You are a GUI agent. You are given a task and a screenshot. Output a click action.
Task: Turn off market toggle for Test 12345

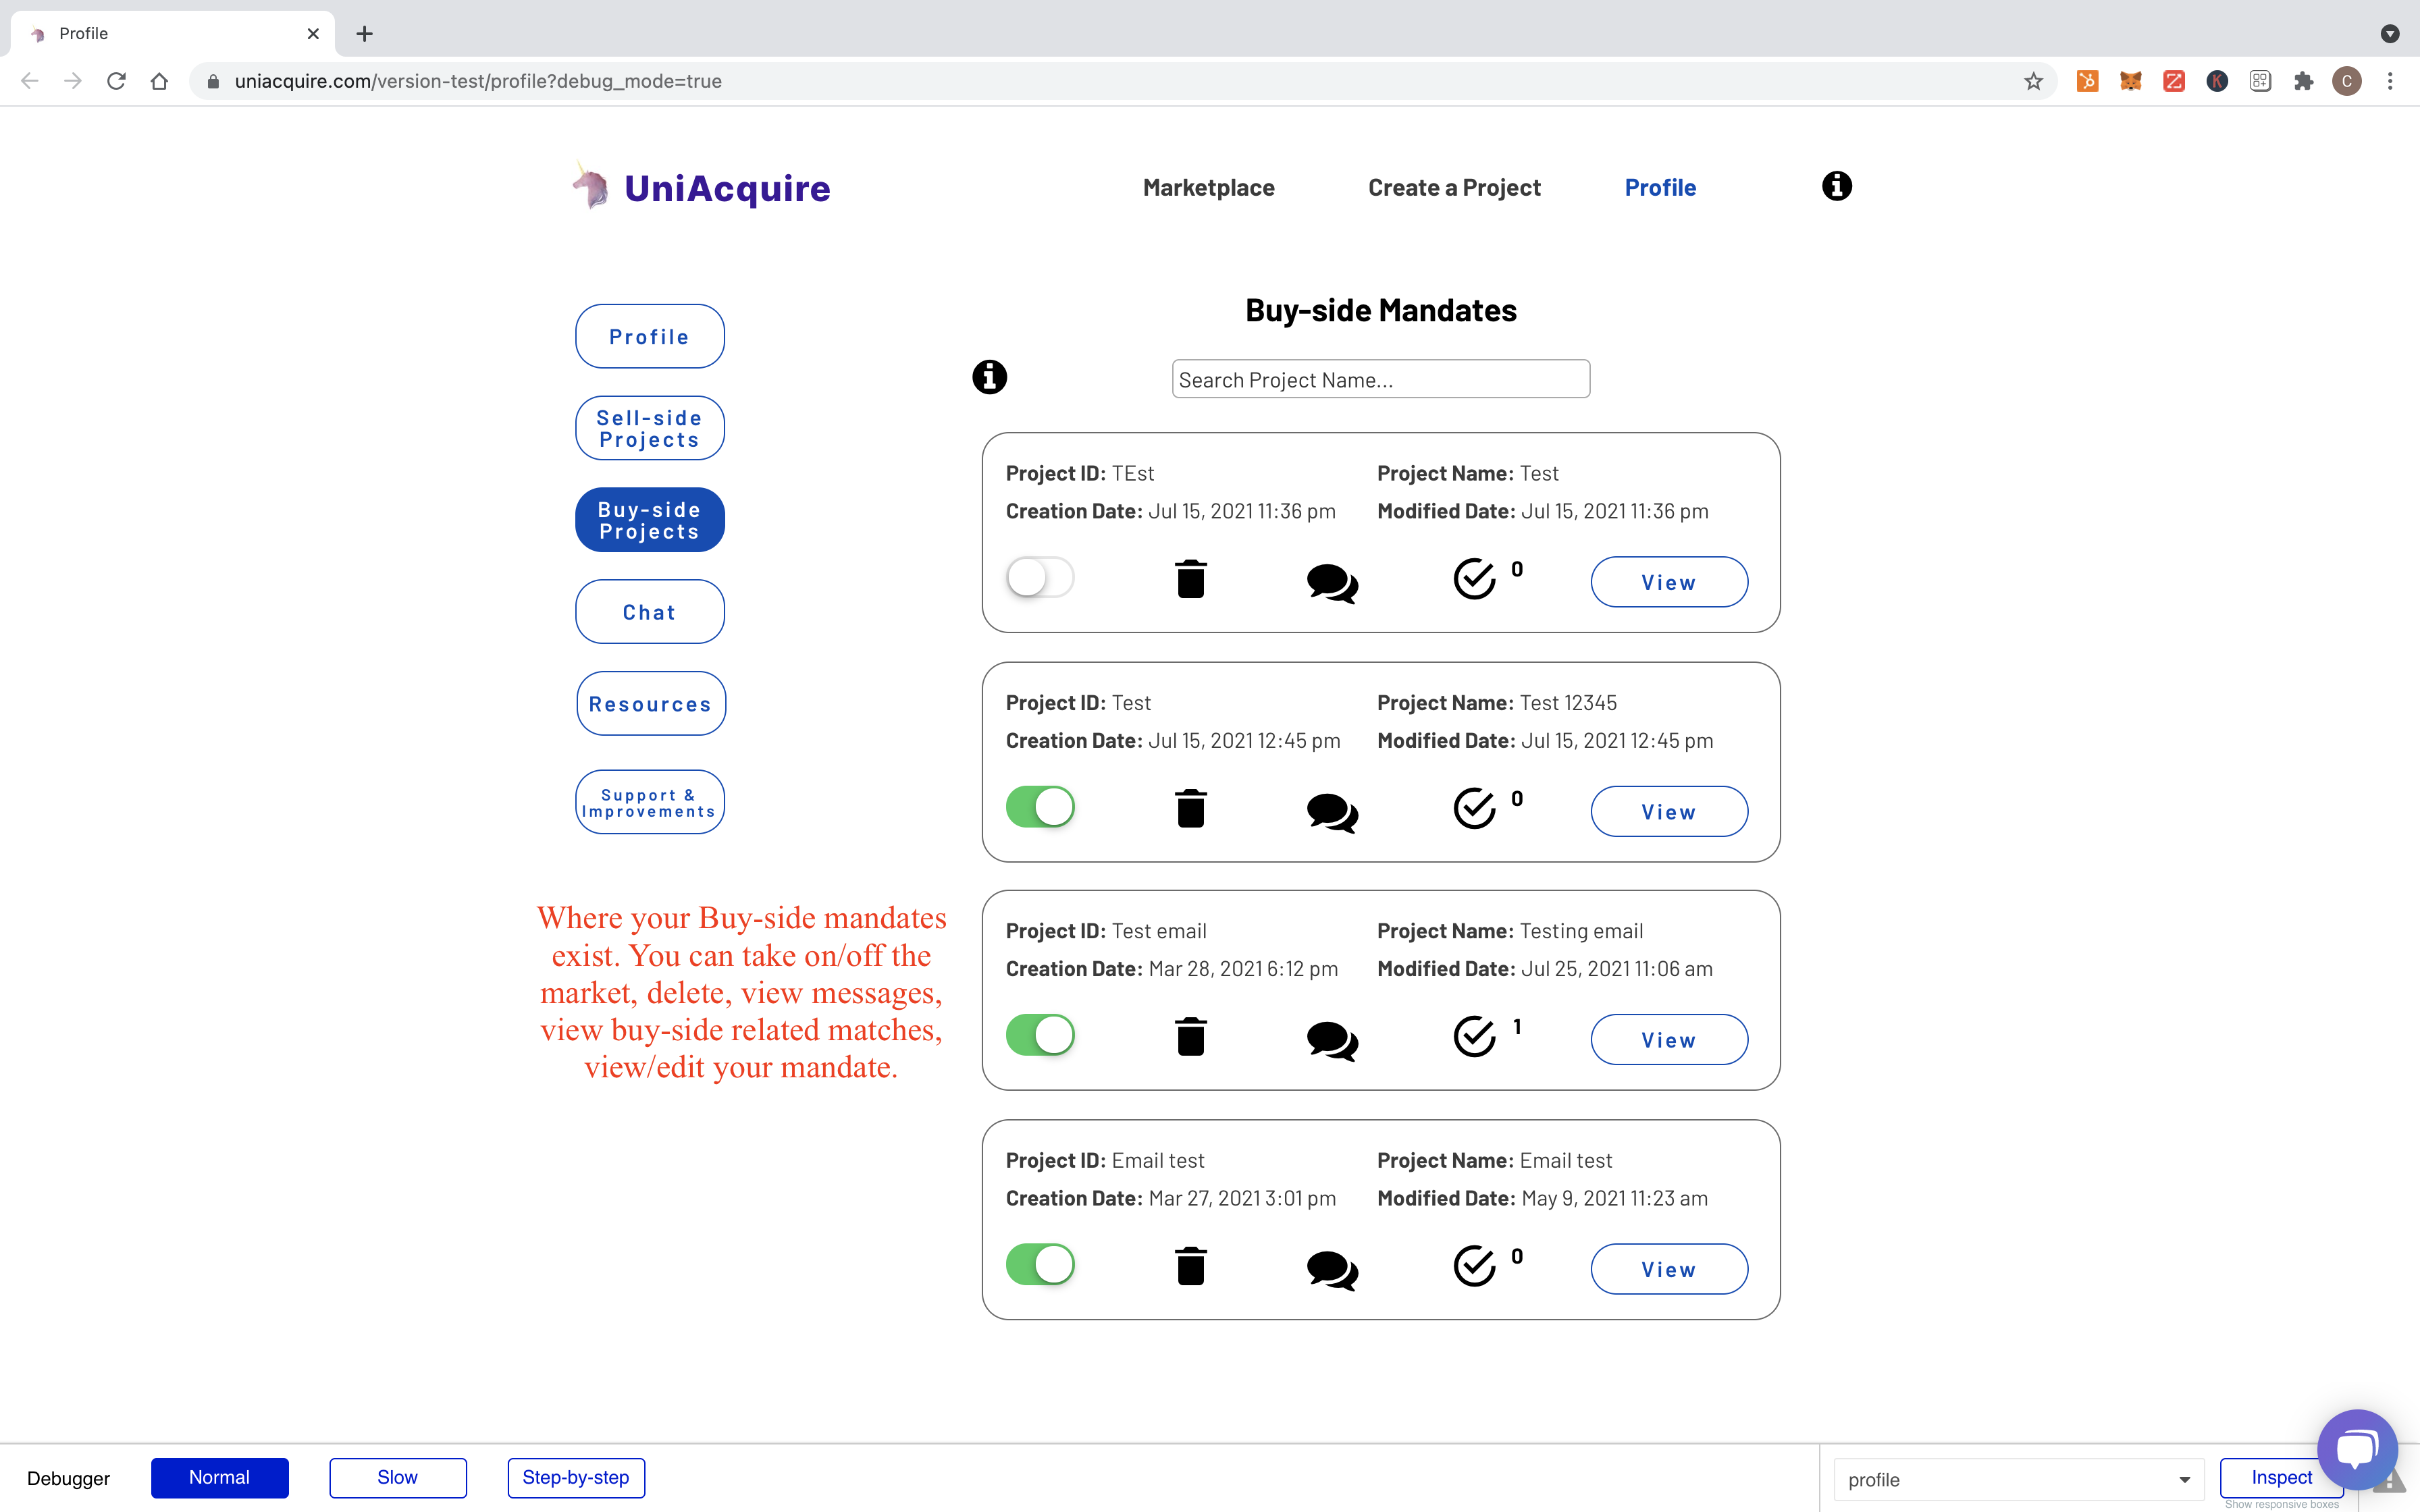click(1040, 807)
